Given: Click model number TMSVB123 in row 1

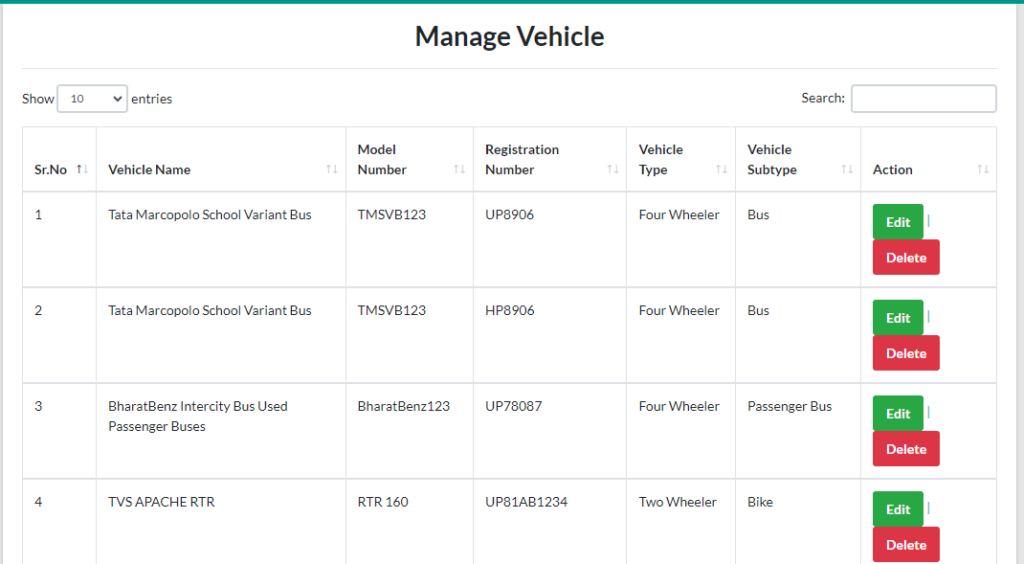Looking at the screenshot, I should 392,215.
